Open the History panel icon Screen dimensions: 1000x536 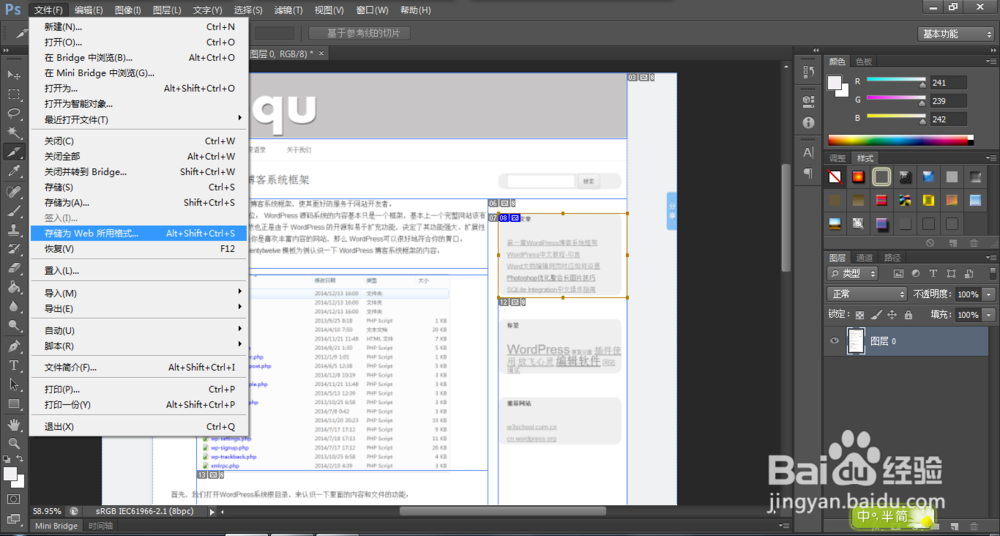pyautogui.click(x=808, y=71)
